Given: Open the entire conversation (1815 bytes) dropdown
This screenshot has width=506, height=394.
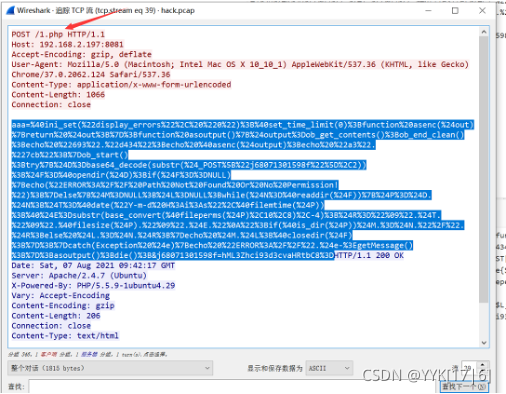Looking at the screenshot, I should [x=110, y=368].
